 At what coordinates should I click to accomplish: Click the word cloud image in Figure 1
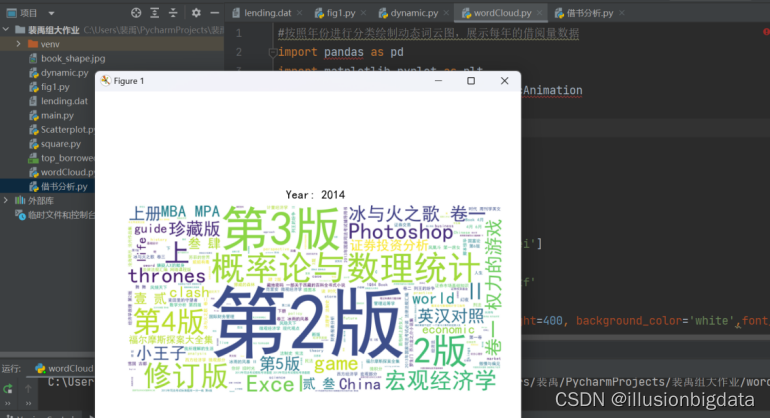click(x=315, y=299)
